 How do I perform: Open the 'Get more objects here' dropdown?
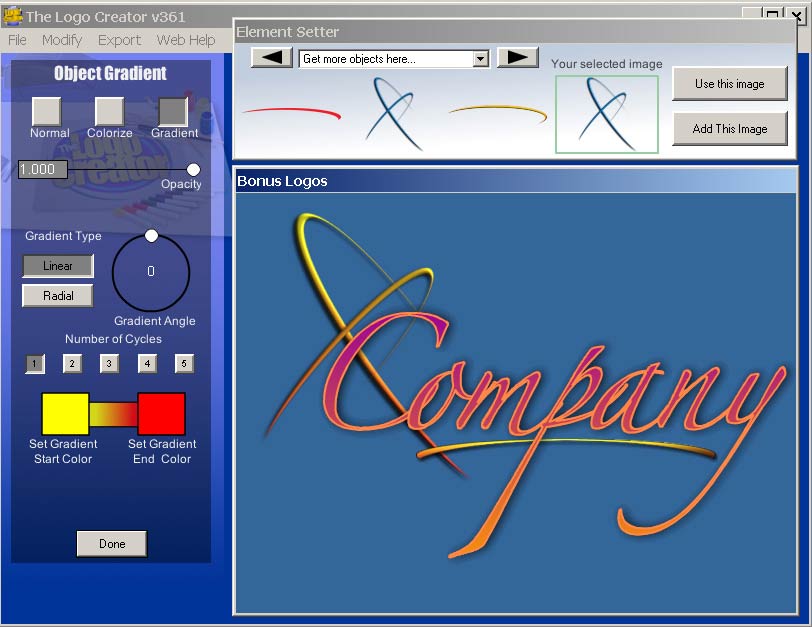coord(480,59)
